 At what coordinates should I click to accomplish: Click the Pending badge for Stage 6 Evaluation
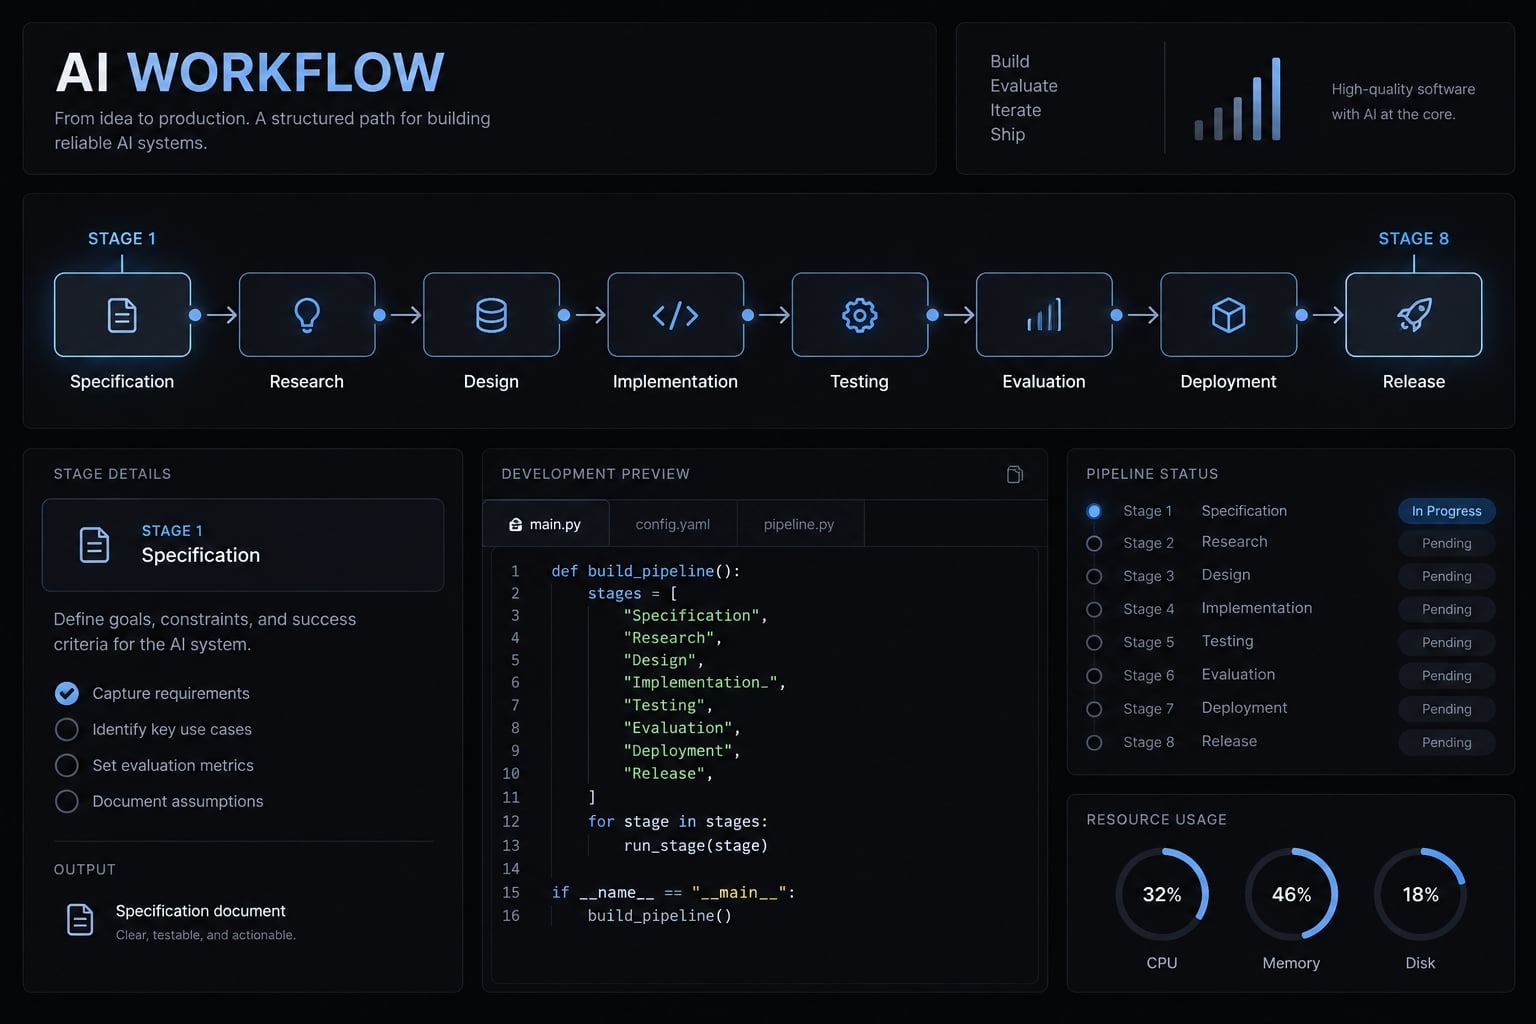[1446, 676]
